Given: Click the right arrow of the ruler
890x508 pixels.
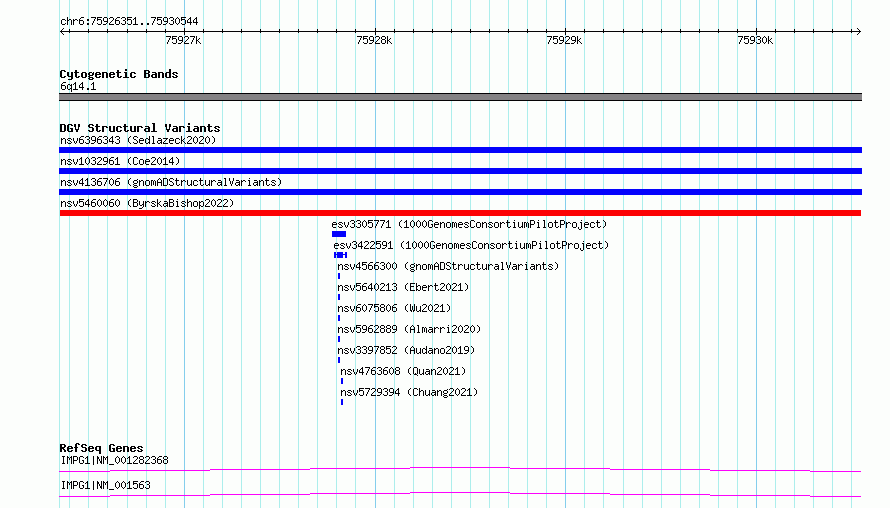Looking at the screenshot, I should [x=858, y=32].
